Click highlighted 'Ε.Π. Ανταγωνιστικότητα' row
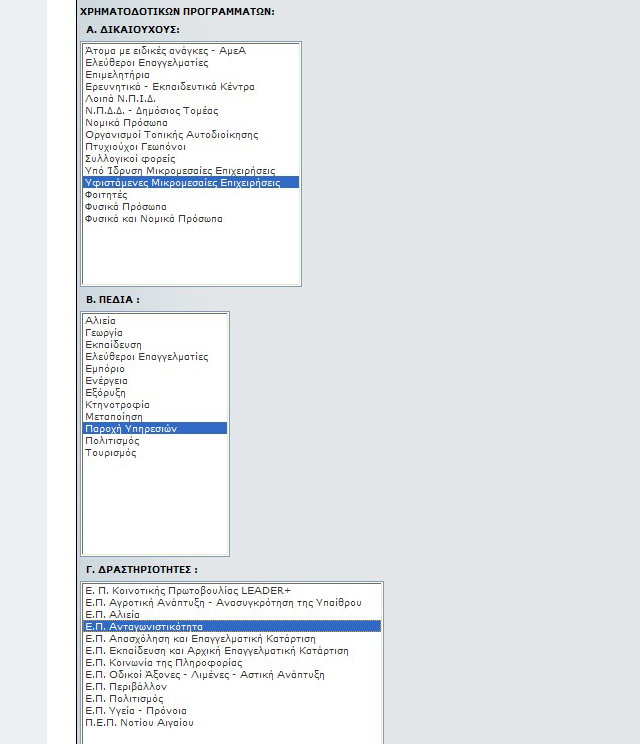 pyautogui.click(x=232, y=627)
